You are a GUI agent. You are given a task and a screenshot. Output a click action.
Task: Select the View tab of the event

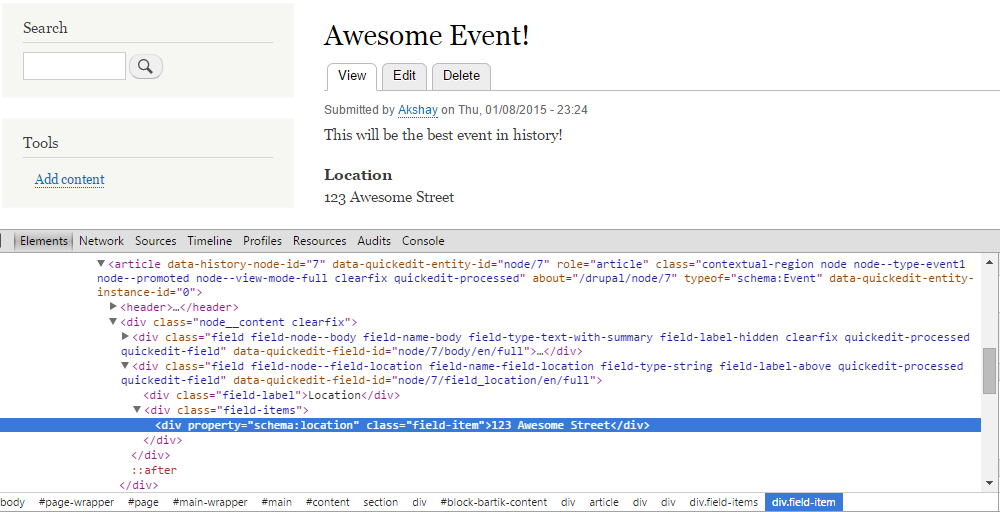[352, 76]
